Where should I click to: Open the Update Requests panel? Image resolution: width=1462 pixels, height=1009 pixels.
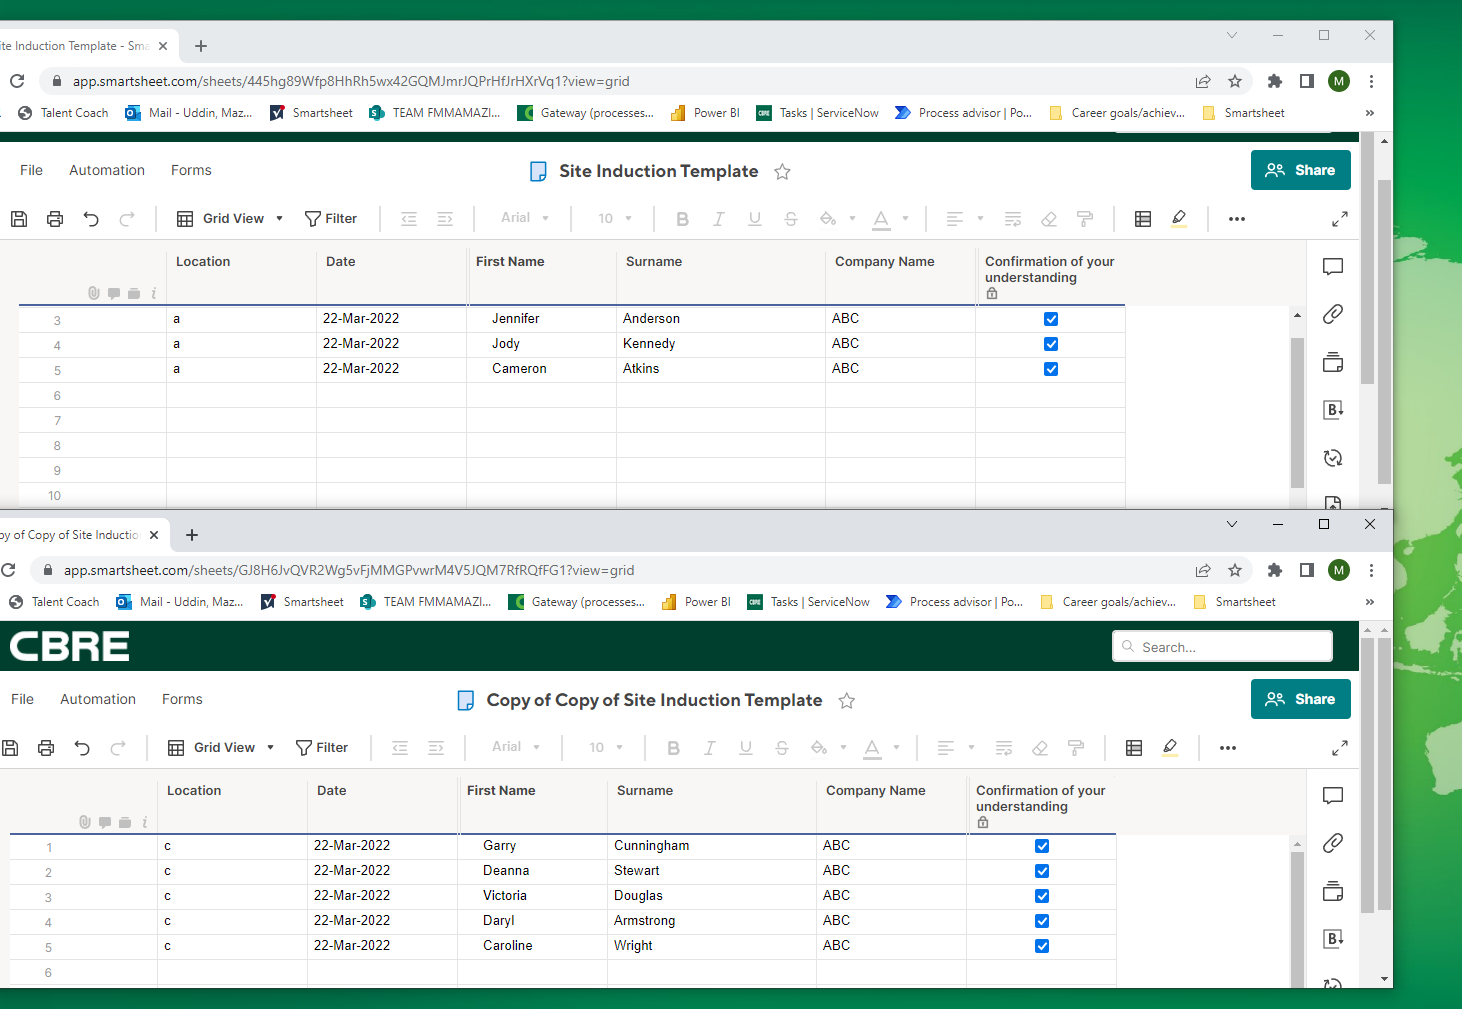click(x=1332, y=457)
